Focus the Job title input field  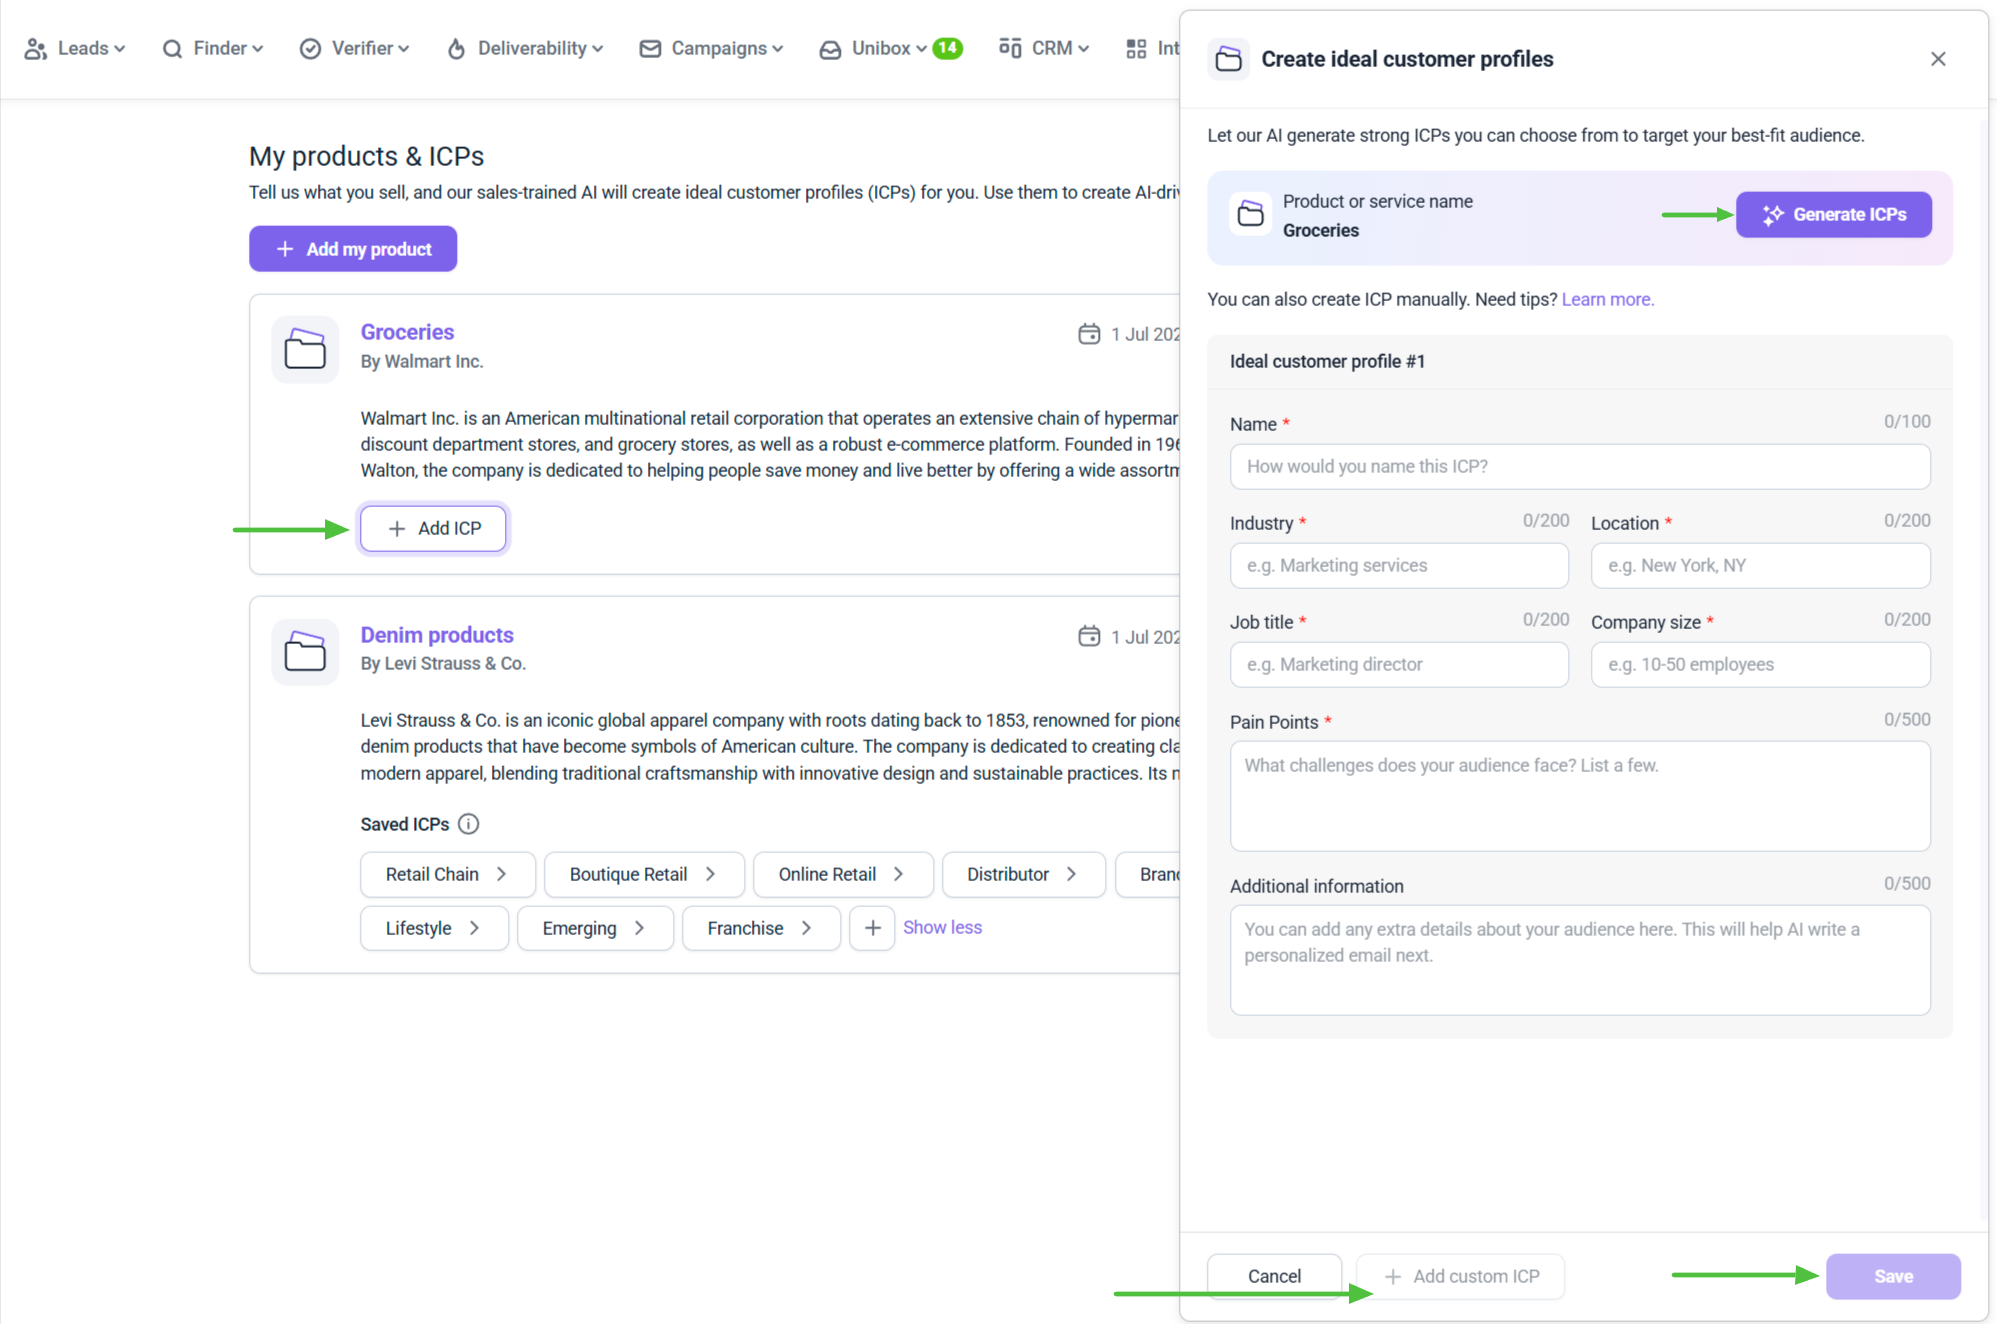click(1399, 664)
